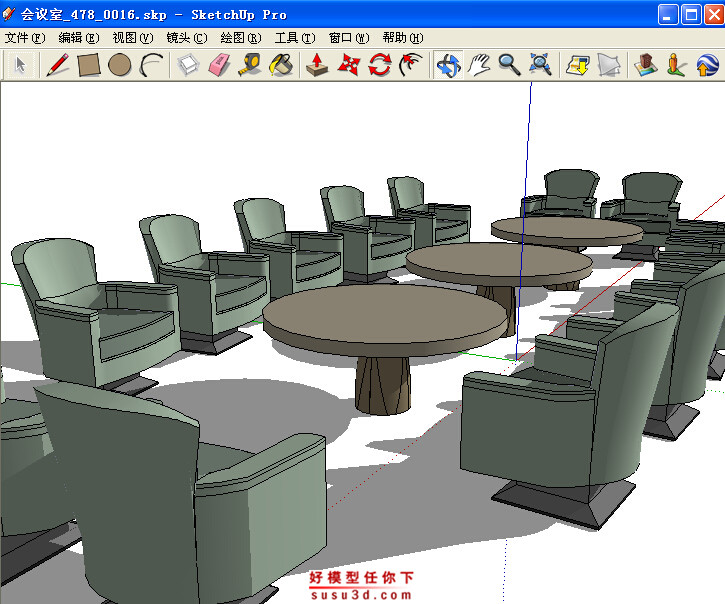Select the Paint Bucket tool
Viewport: 725px width, 604px height.
(281, 65)
